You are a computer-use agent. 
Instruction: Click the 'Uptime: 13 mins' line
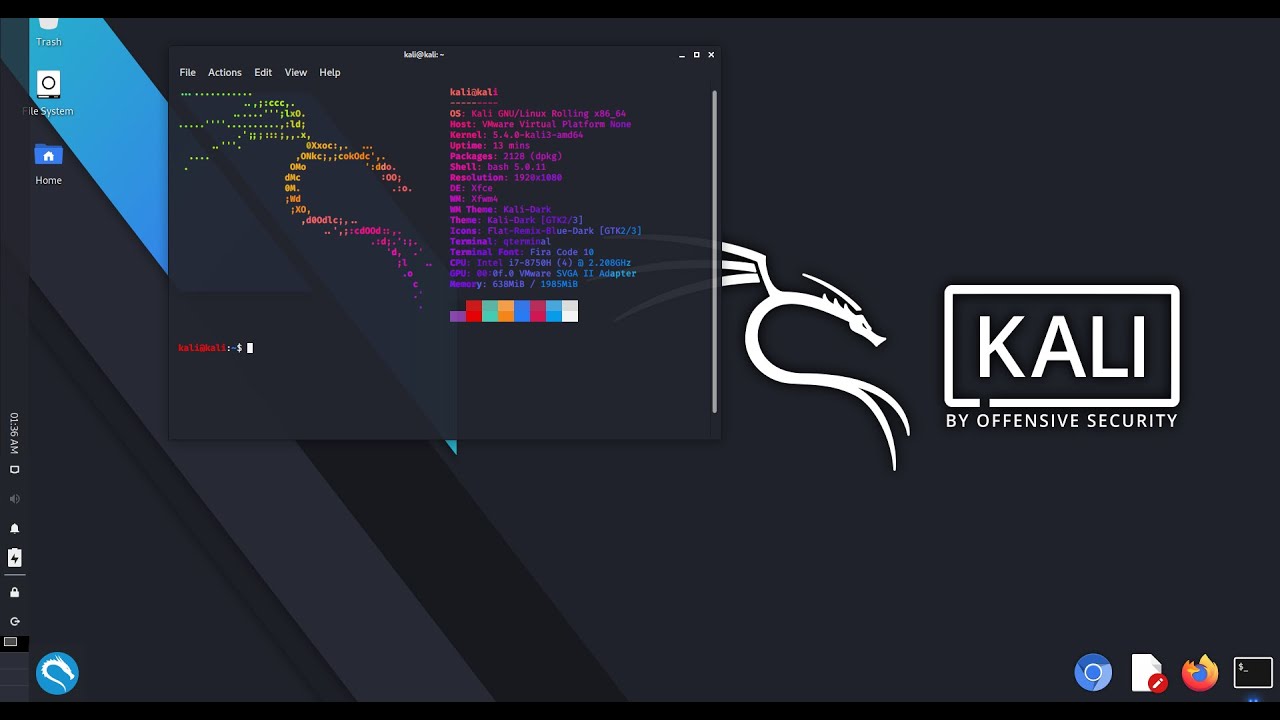[x=490, y=146]
